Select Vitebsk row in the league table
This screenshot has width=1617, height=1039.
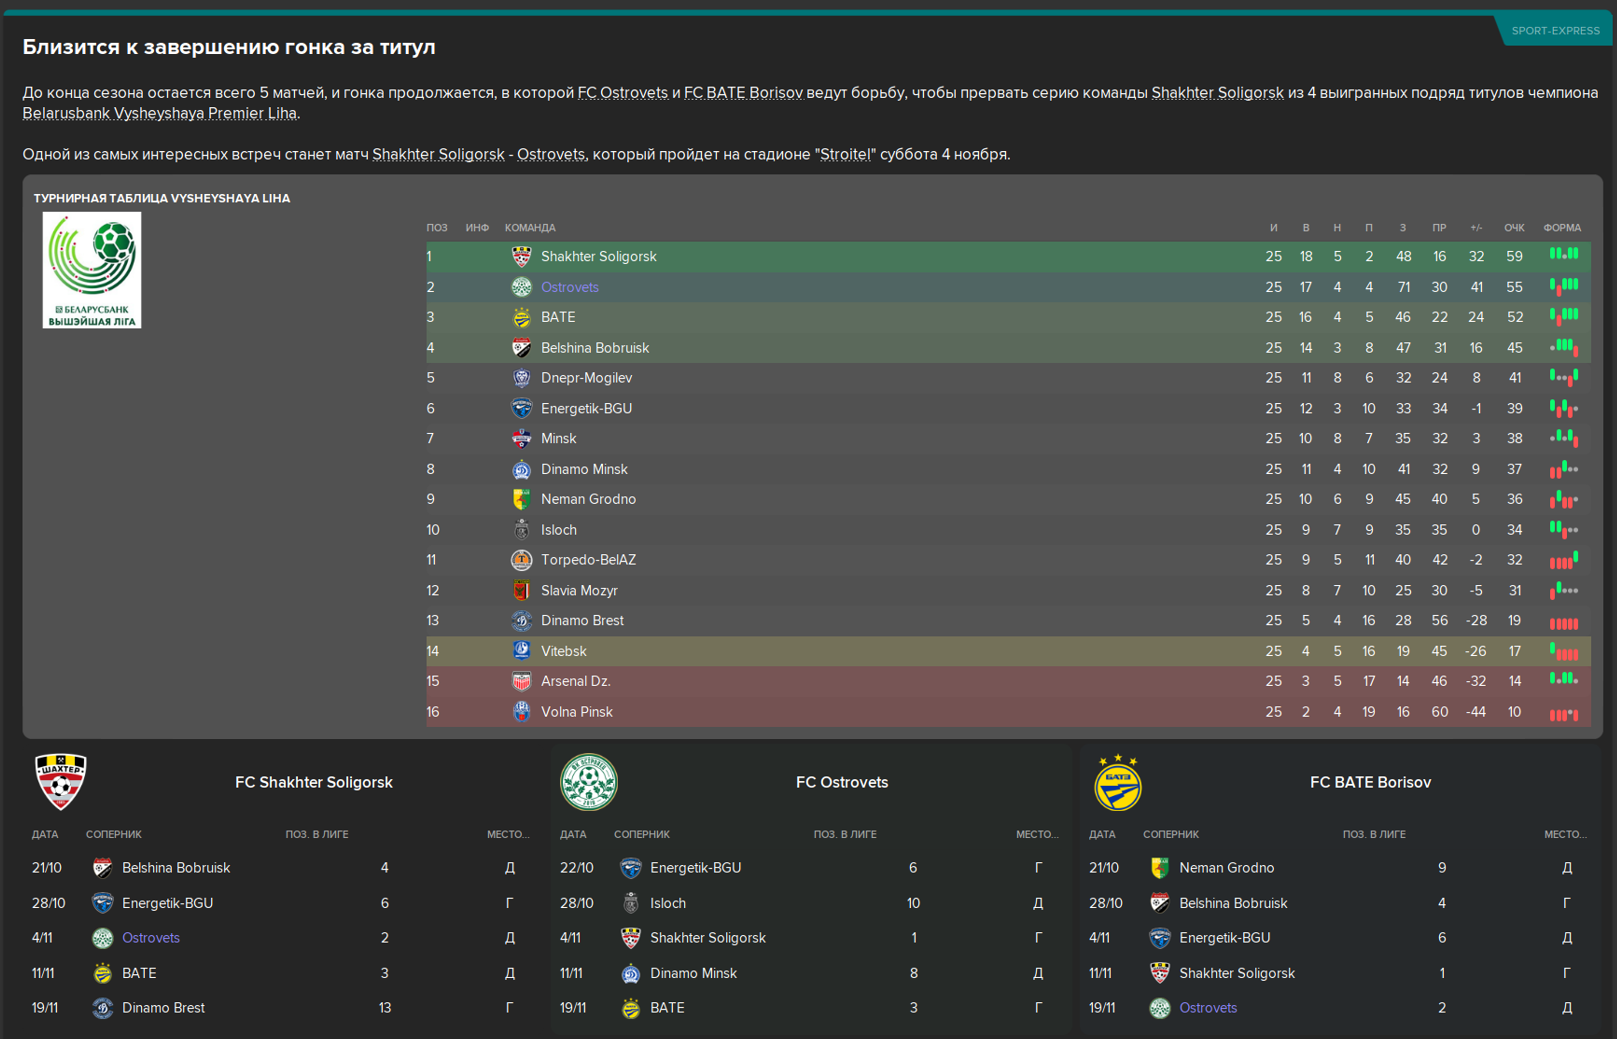coord(1008,651)
